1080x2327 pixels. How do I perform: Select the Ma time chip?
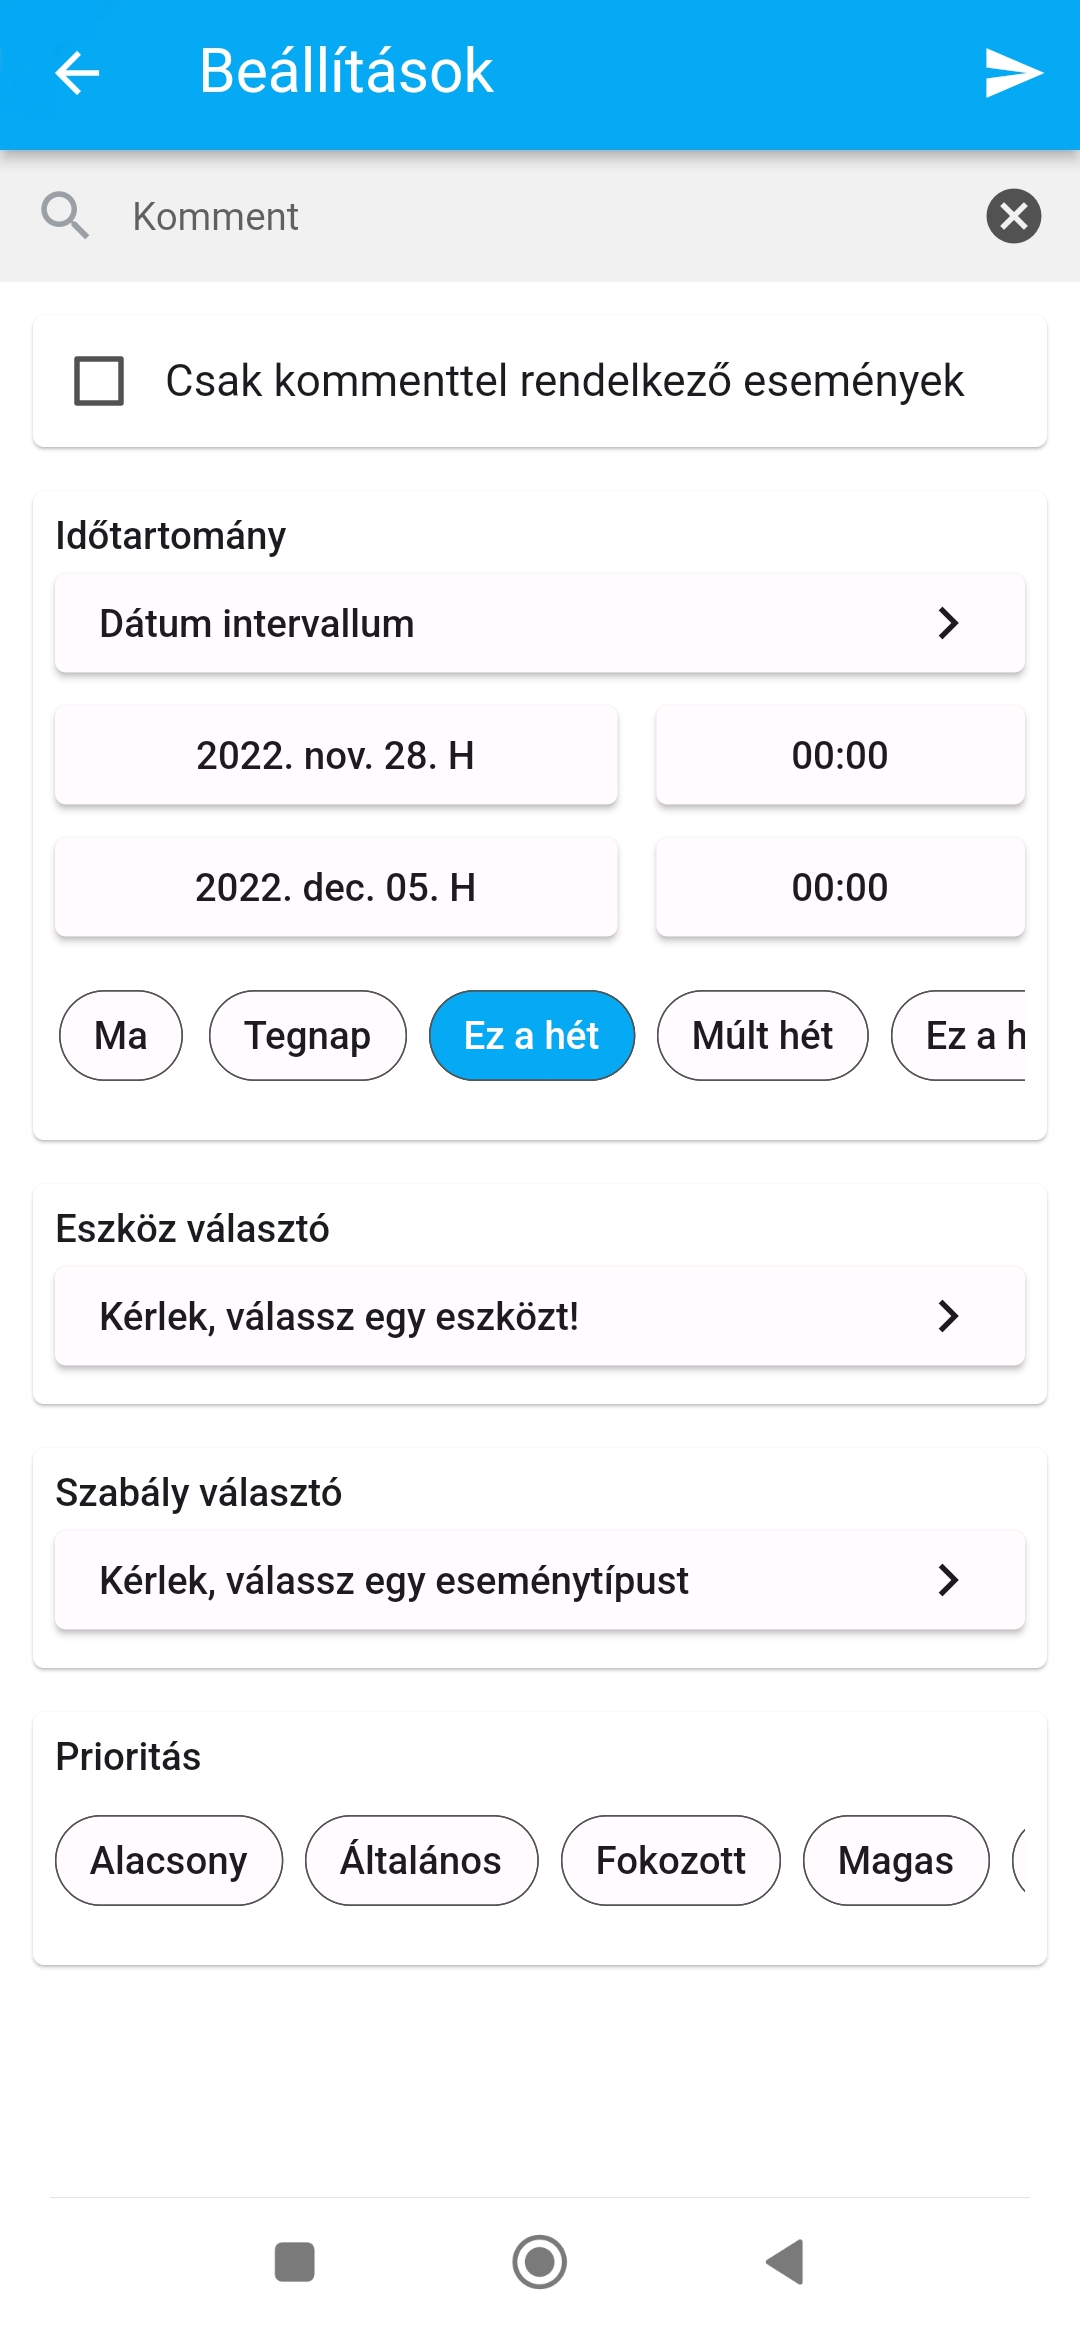pyautogui.click(x=121, y=1036)
